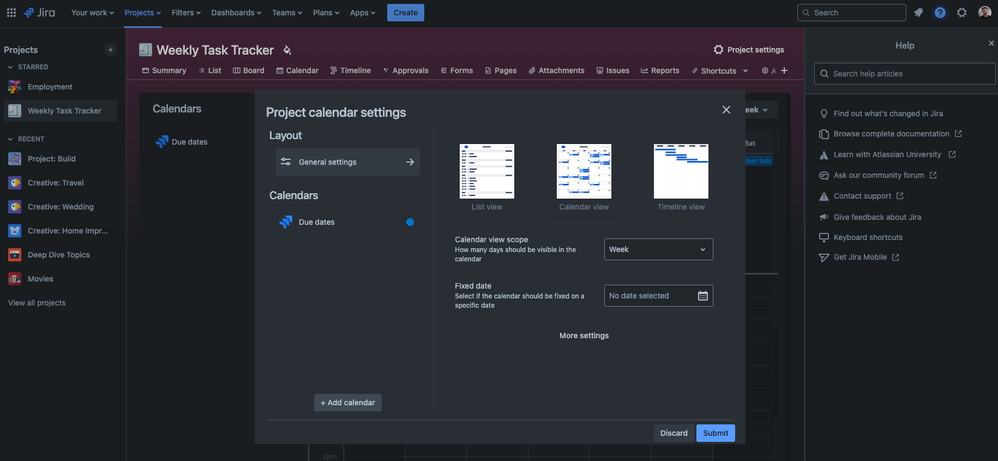Click the + Add calendar button

[x=348, y=402]
